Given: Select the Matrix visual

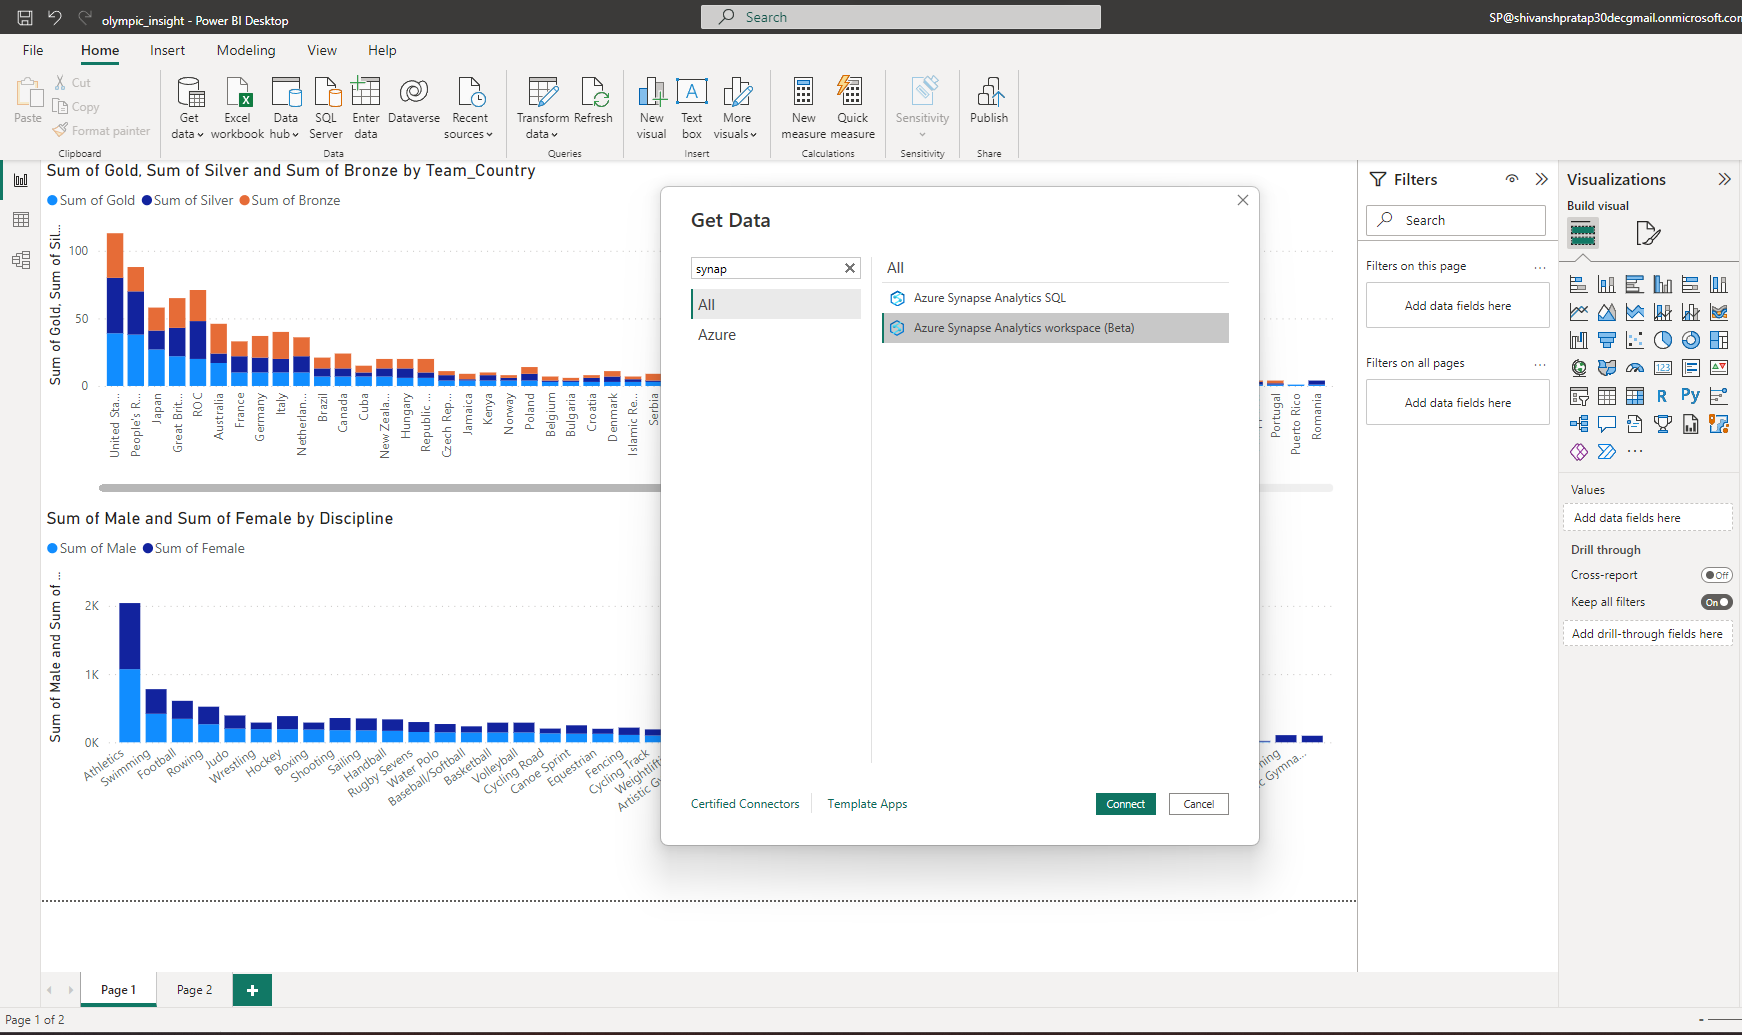Looking at the screenshot, I should pyautogui.click(x=1635, y=396).
